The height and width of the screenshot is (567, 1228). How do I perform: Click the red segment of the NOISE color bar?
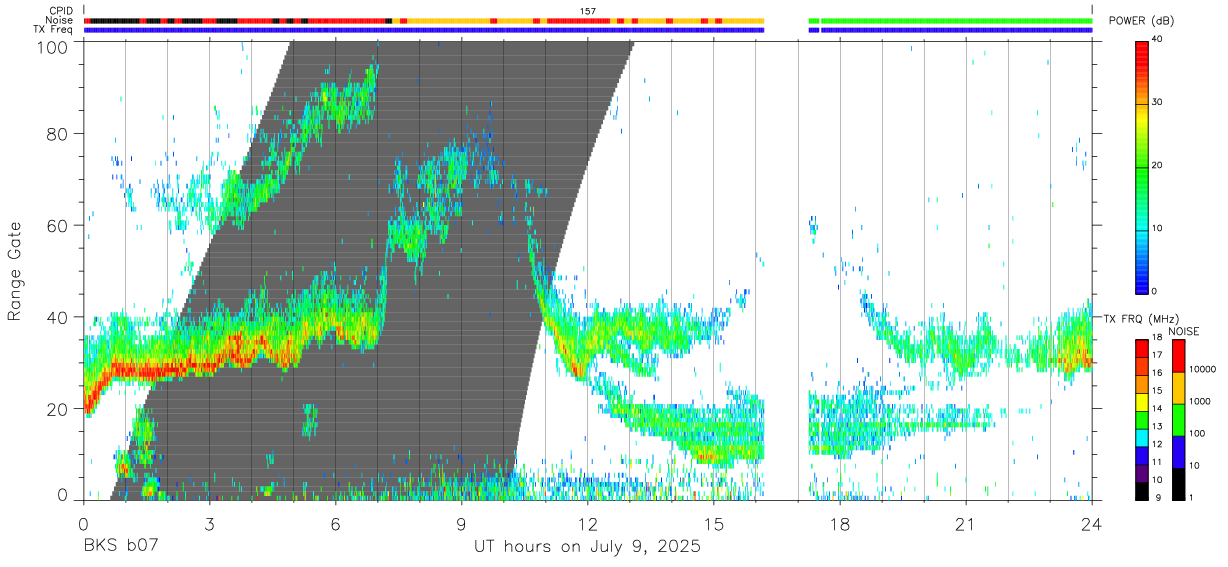tap(1178, 355)
